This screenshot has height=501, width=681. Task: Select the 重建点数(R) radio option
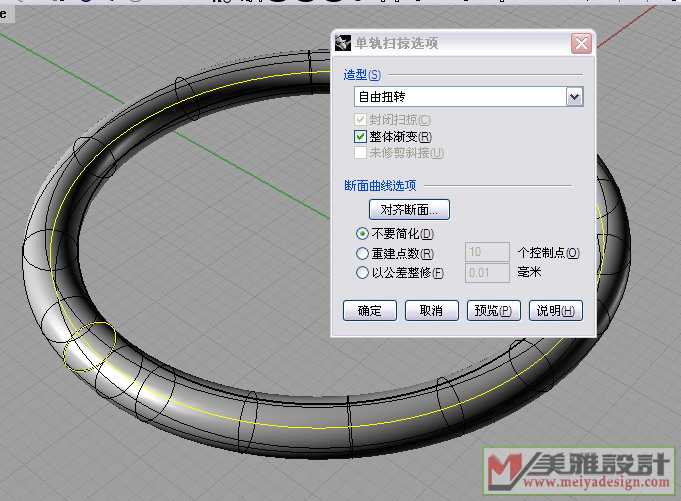pos(362,253)
